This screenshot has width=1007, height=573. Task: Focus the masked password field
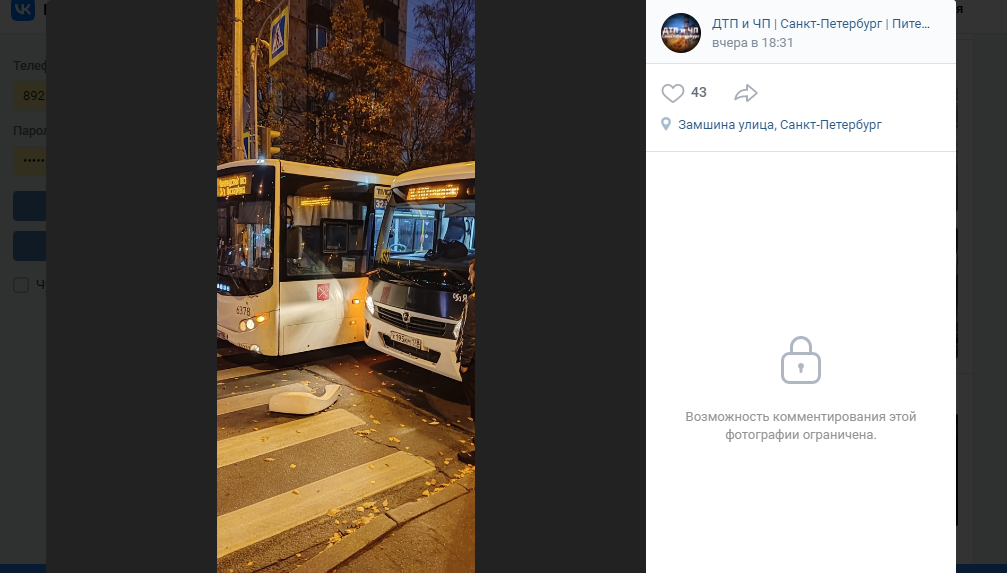point(30,161)
